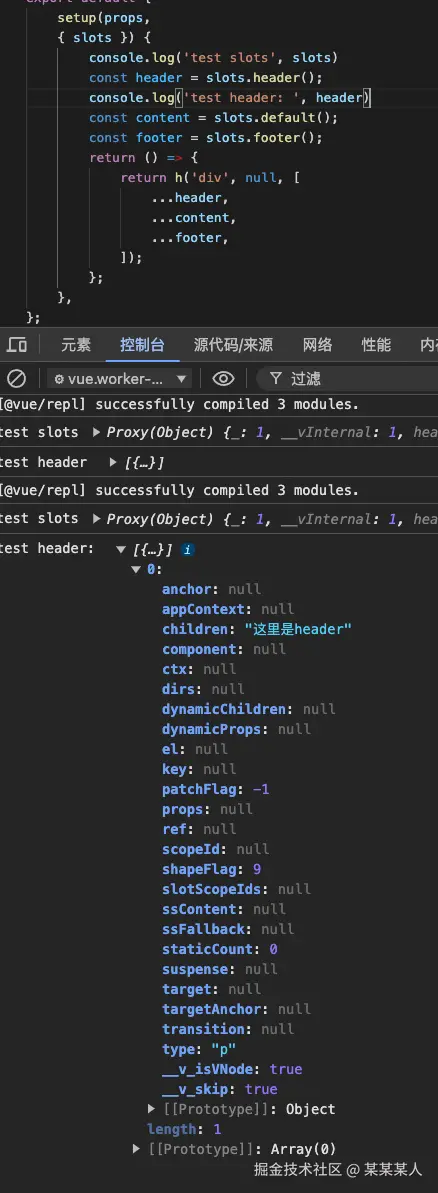Image resolution: width=438 pixels, height=1193 pixels.
Task: Click the ssFallback: null property
Action: (x=228, y=929)
